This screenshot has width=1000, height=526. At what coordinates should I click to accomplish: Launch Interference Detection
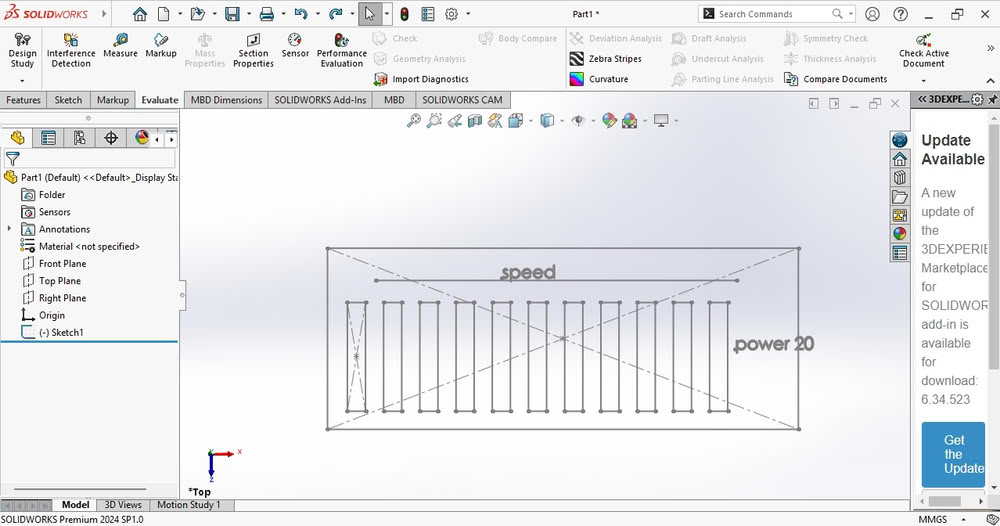(x=71, y=50)
